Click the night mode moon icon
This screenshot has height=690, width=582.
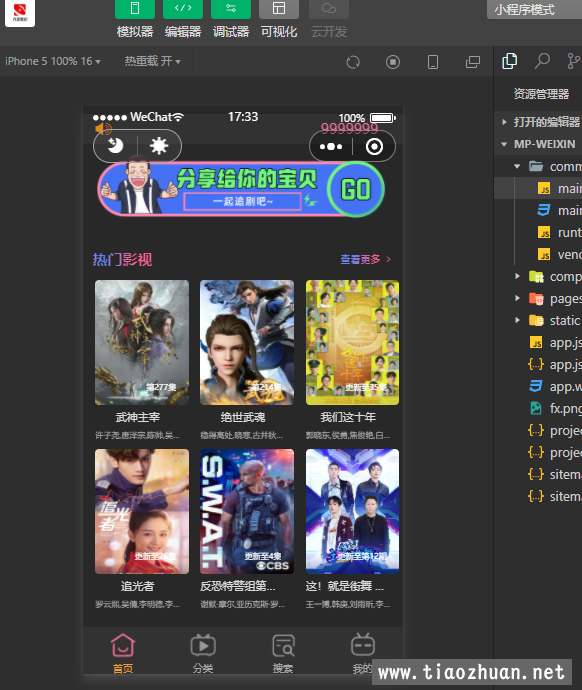116,146
